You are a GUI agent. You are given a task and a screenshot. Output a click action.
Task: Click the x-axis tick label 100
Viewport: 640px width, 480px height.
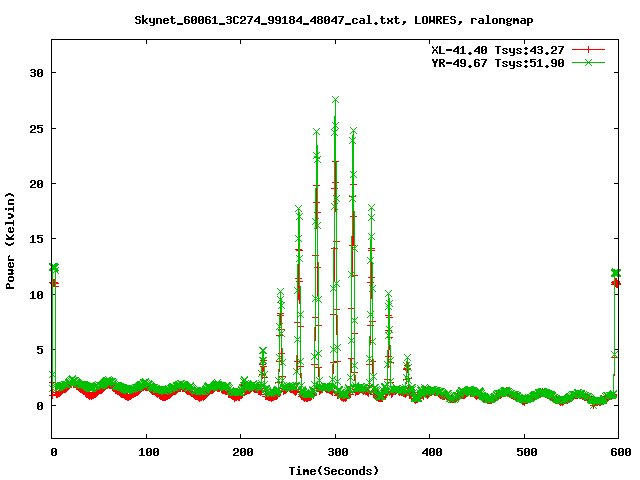pyautogui.click(x=149, y=452)
